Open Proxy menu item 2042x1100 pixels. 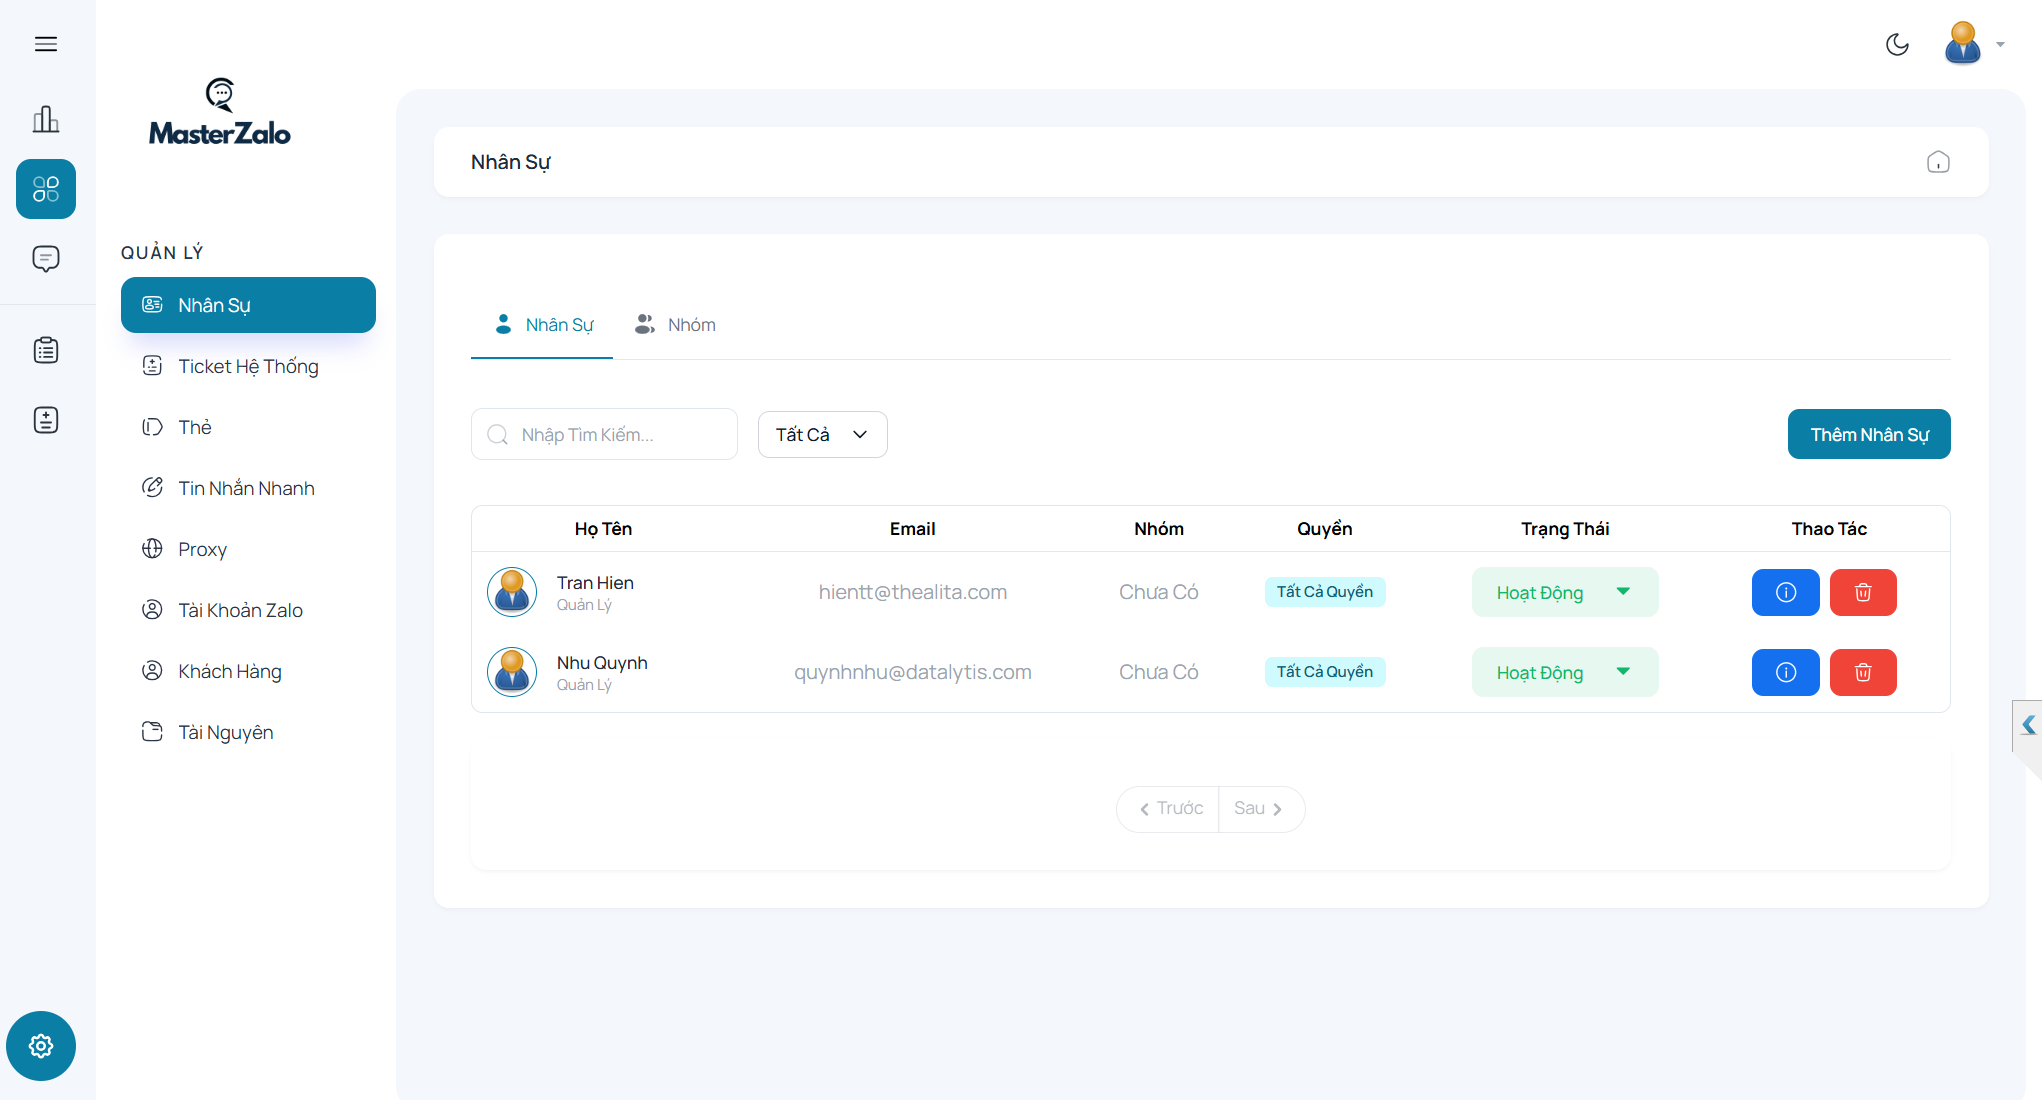tap(248, 549)
